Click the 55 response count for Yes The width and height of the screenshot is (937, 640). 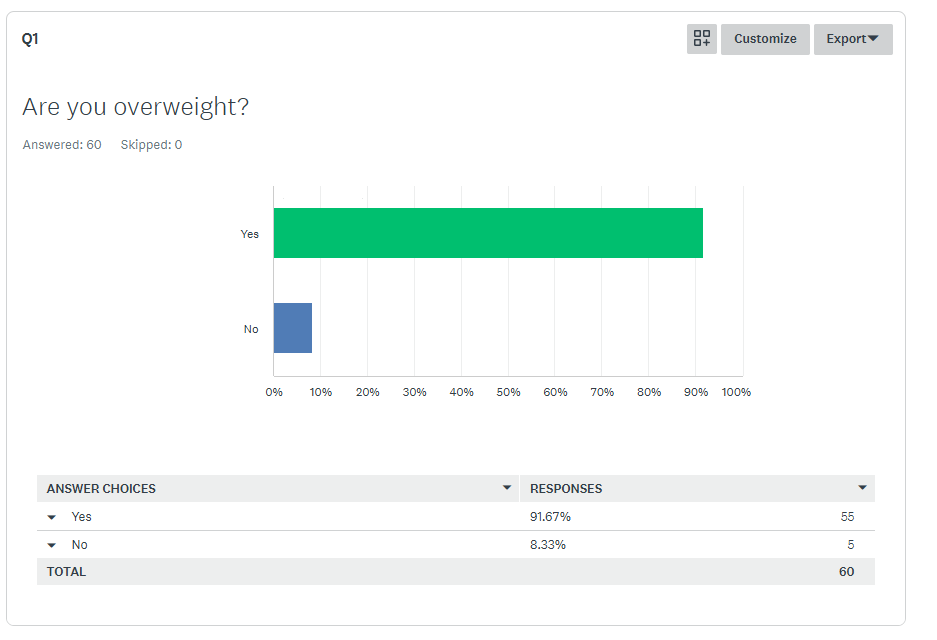pos(847,517)
